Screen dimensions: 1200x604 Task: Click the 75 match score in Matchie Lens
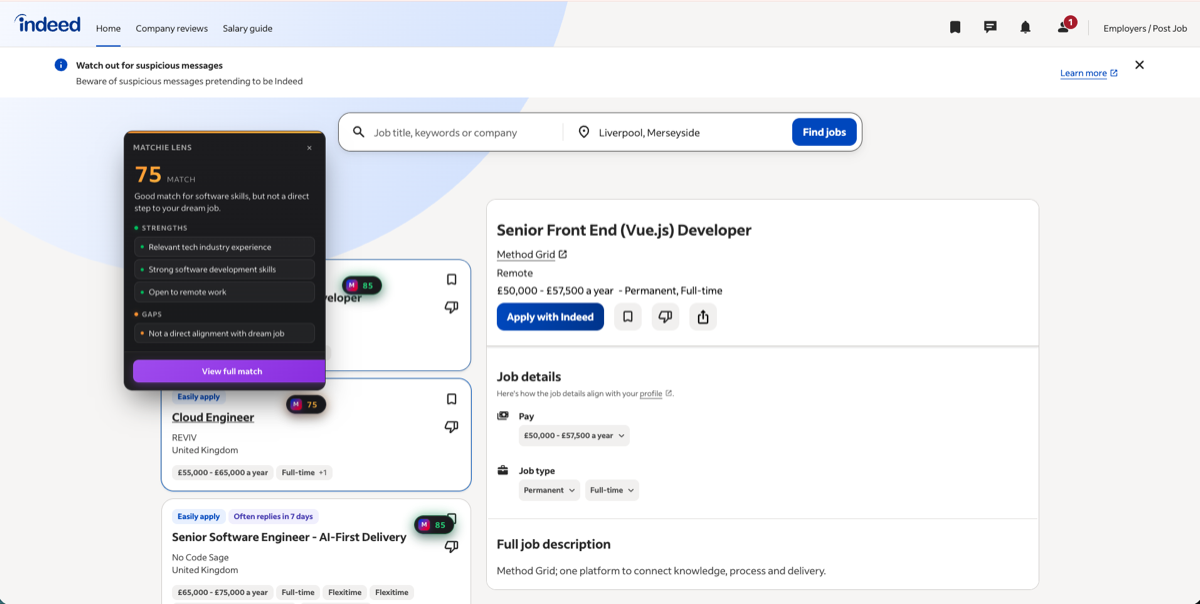coord(148,175)
